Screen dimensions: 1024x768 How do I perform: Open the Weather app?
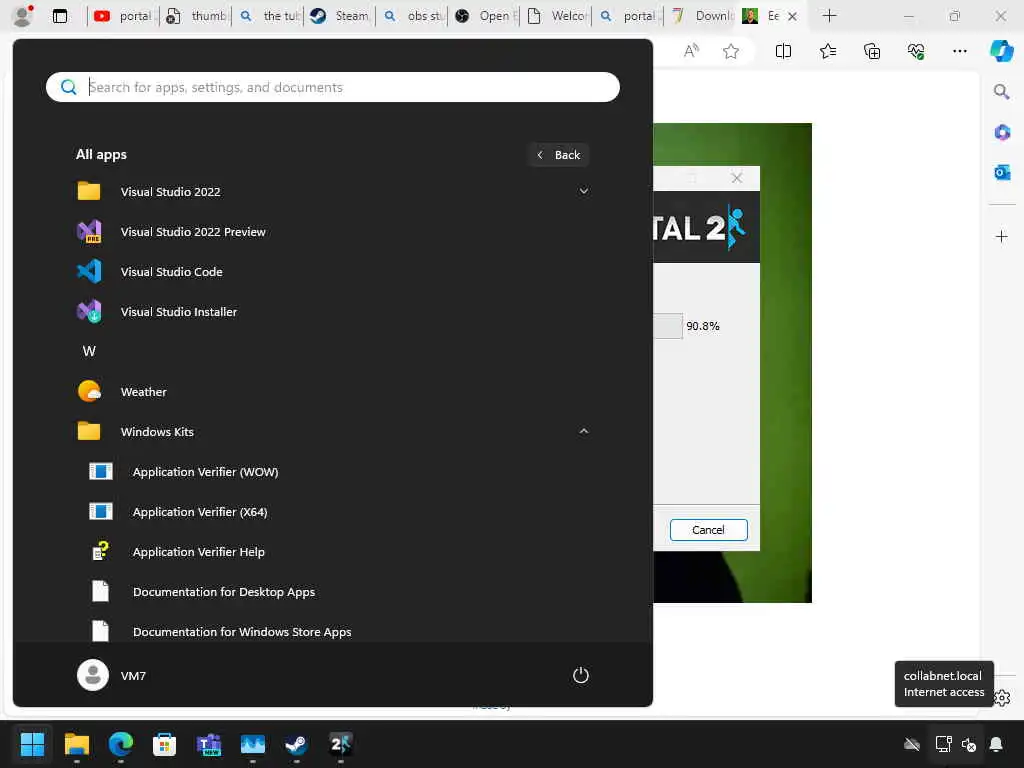333,392
